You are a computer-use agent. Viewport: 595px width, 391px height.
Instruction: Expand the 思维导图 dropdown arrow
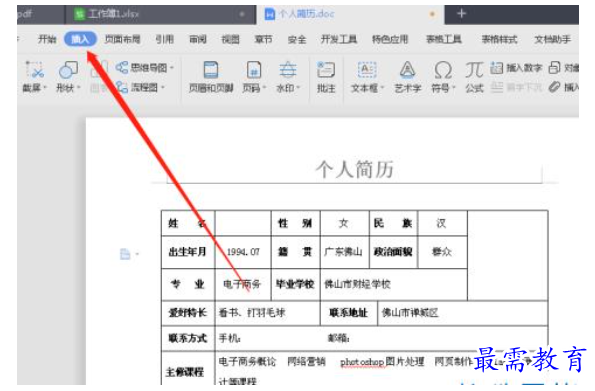click(172, 68)
